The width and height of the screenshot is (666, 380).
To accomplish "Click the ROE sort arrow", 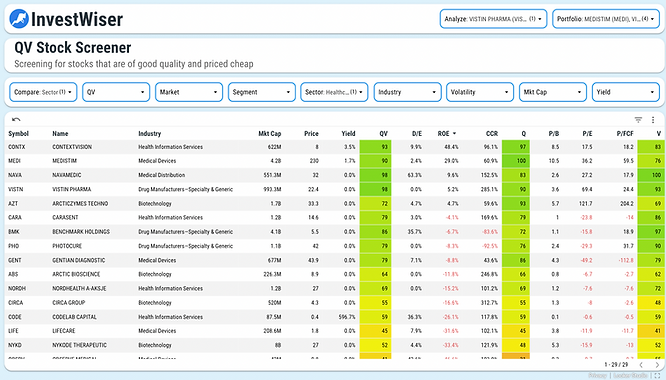I will pyautogui.click(x=454, y=134).
